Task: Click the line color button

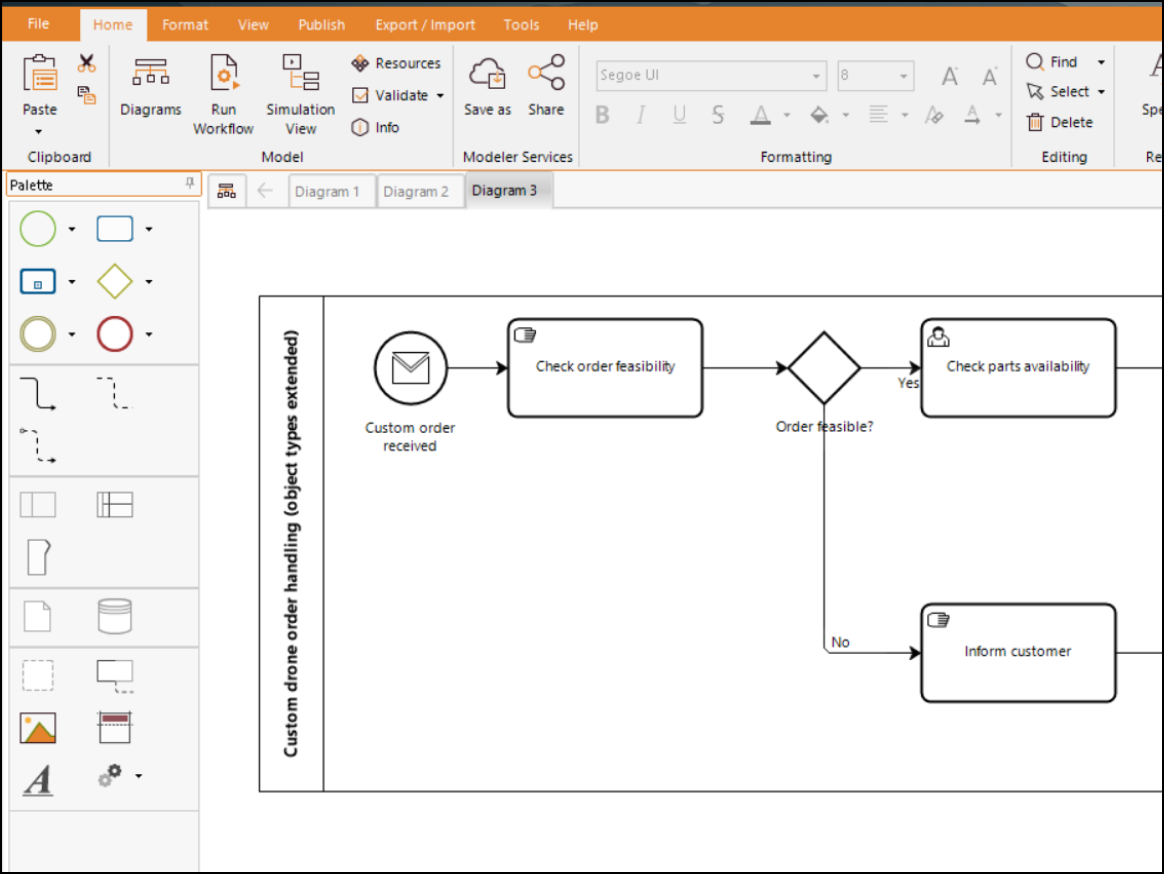Action: coord(972,115)
